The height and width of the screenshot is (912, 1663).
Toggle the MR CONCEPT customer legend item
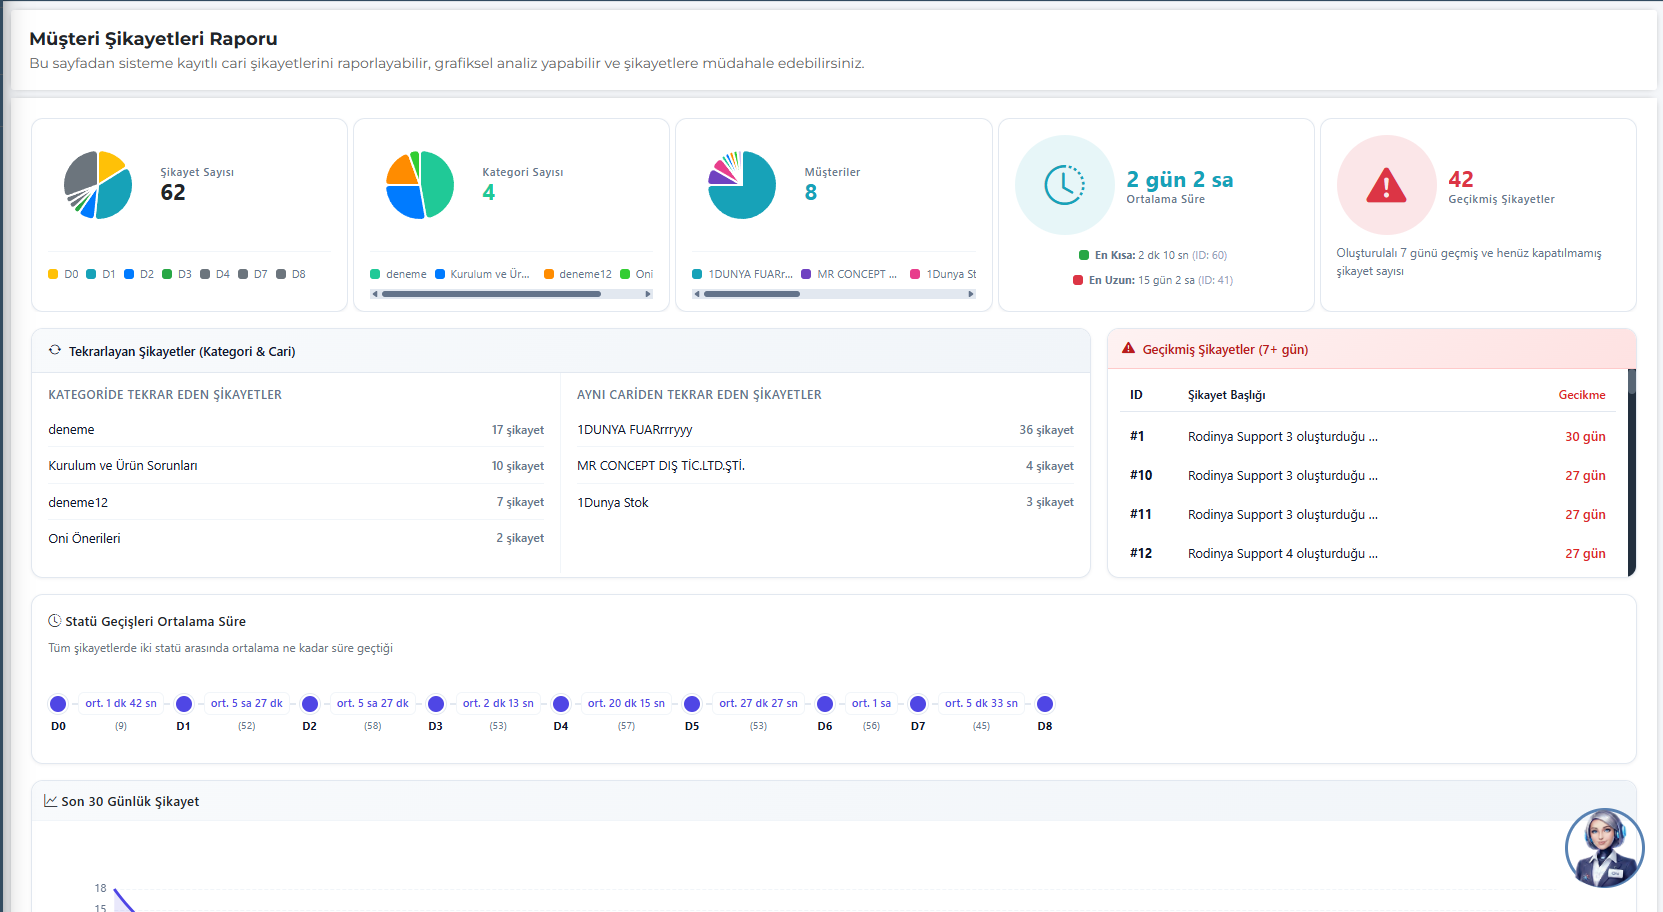click(x=849, y=274)
